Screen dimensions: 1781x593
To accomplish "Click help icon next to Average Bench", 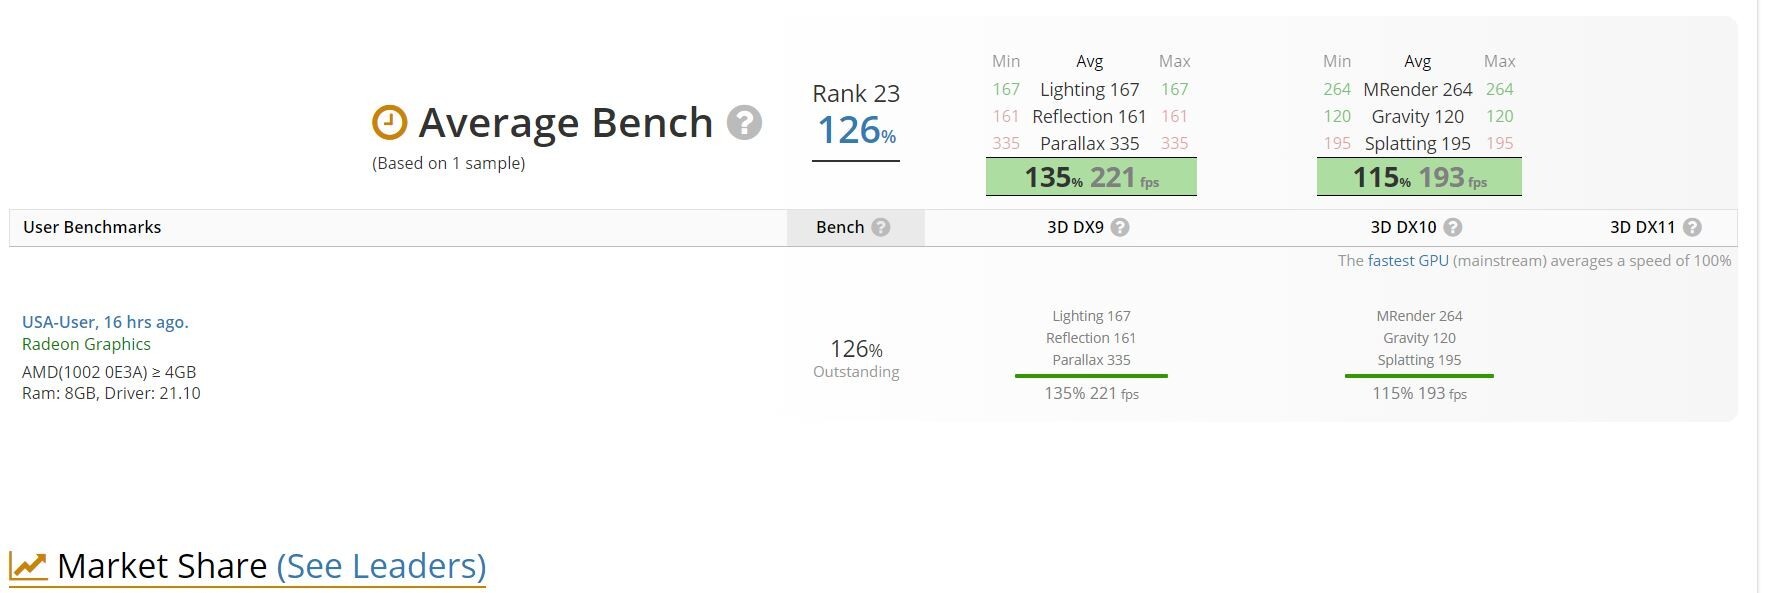I will click(x=744, y=123).
